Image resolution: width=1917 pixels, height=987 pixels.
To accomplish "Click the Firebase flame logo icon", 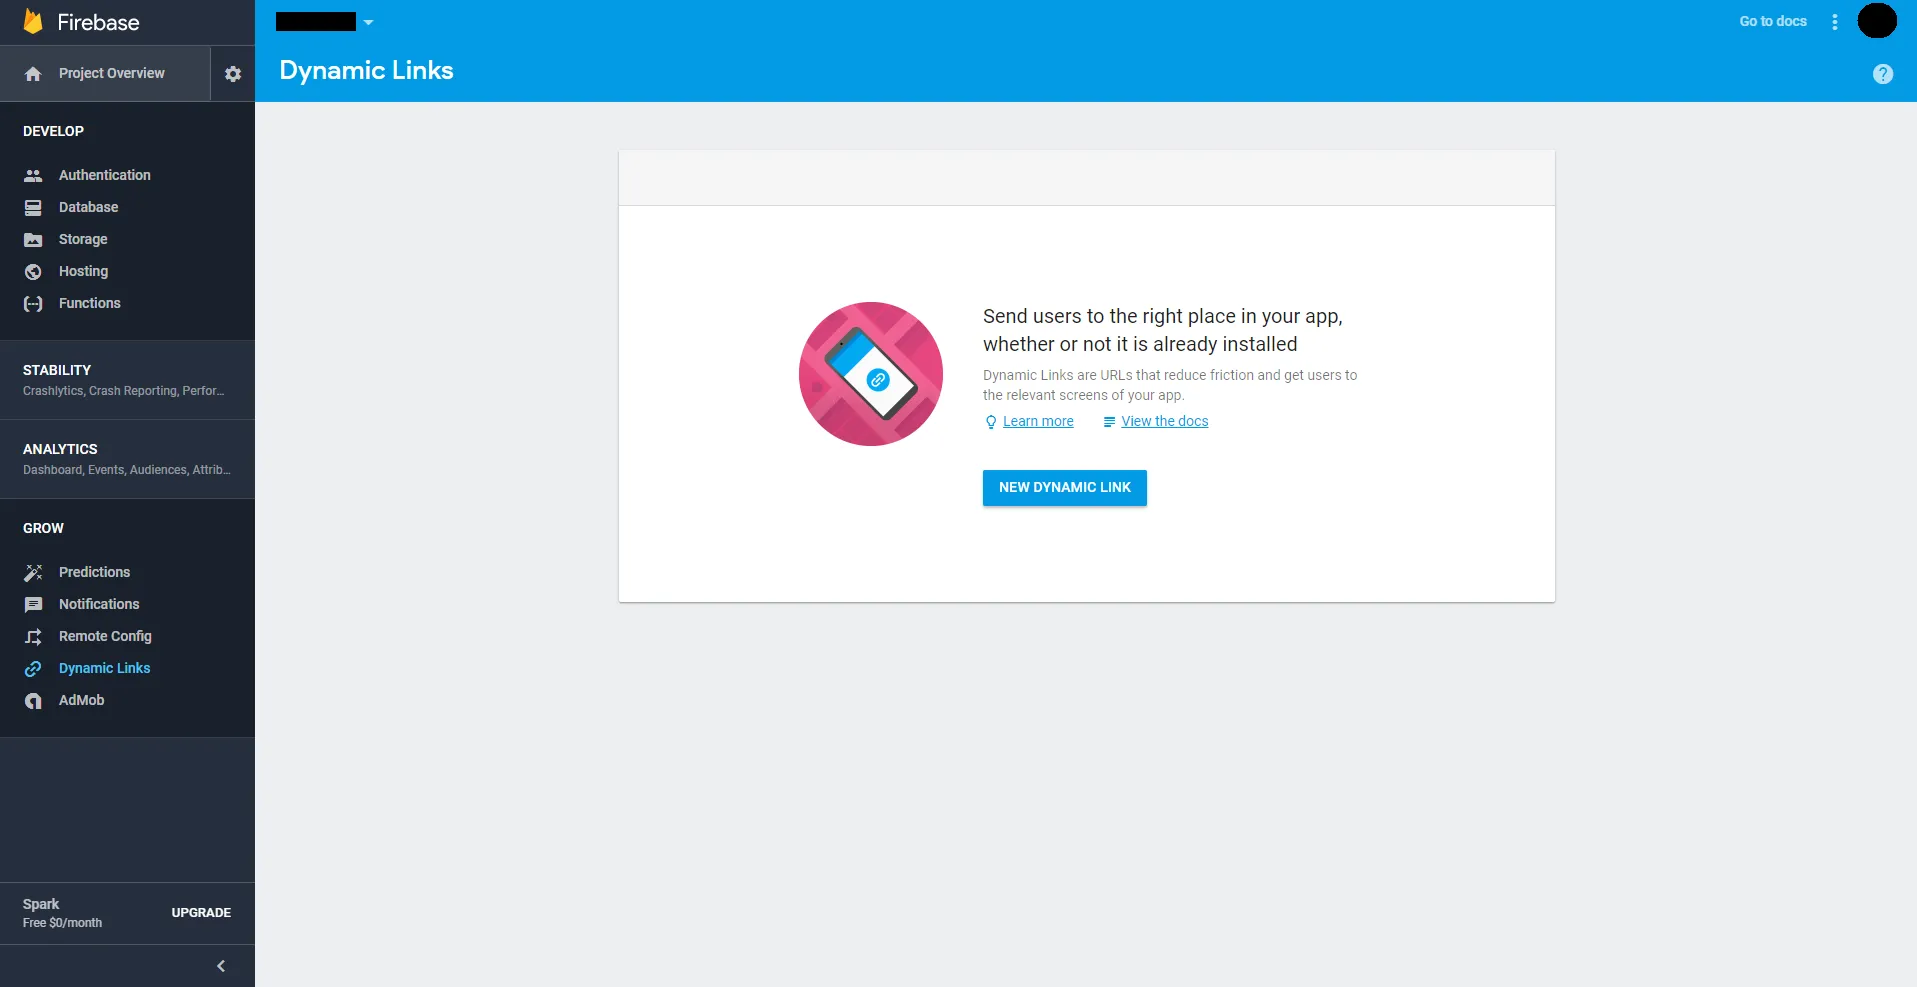I will tap(33, 22).
